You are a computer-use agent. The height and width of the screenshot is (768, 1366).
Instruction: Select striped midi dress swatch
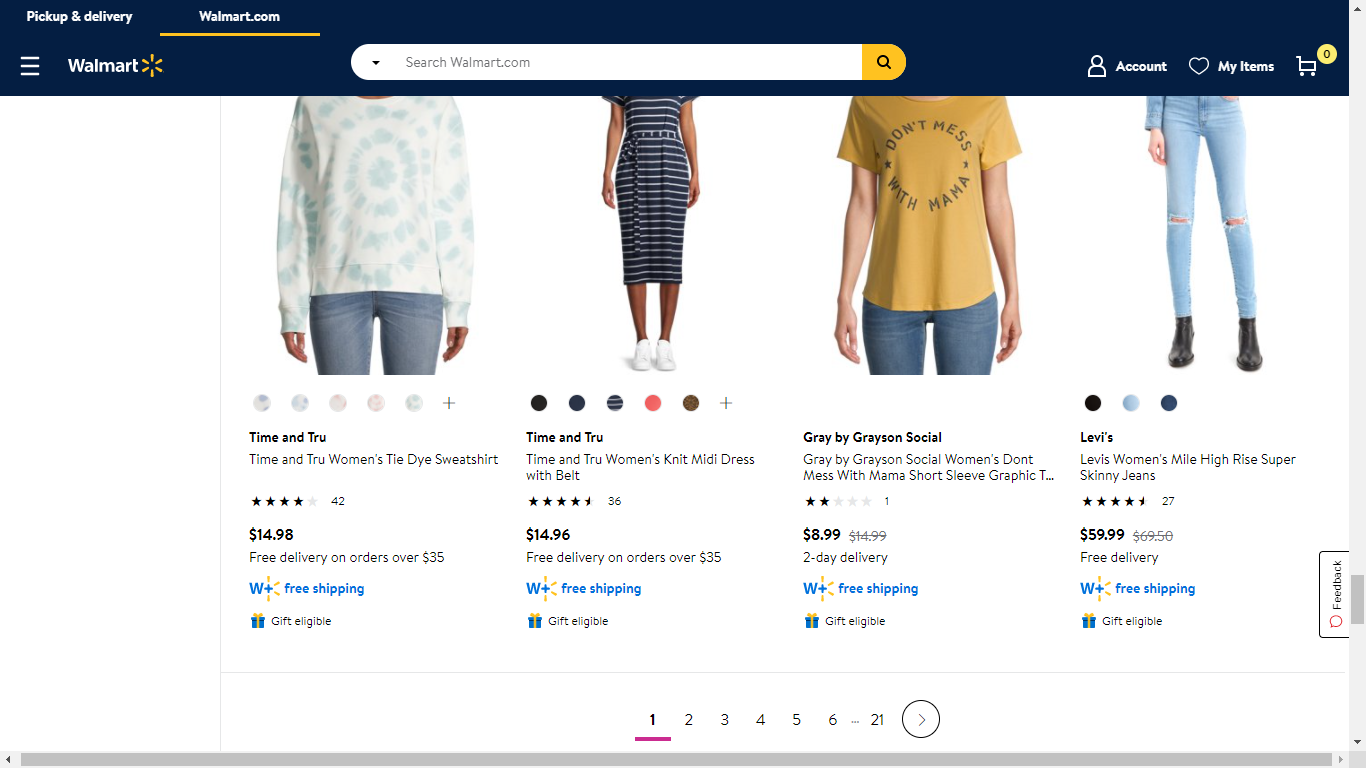pyautogui.click(x=615, y=403)
